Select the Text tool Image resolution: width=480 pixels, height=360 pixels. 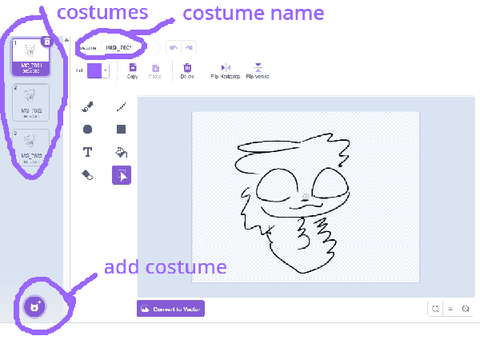[x=87, y=152]
